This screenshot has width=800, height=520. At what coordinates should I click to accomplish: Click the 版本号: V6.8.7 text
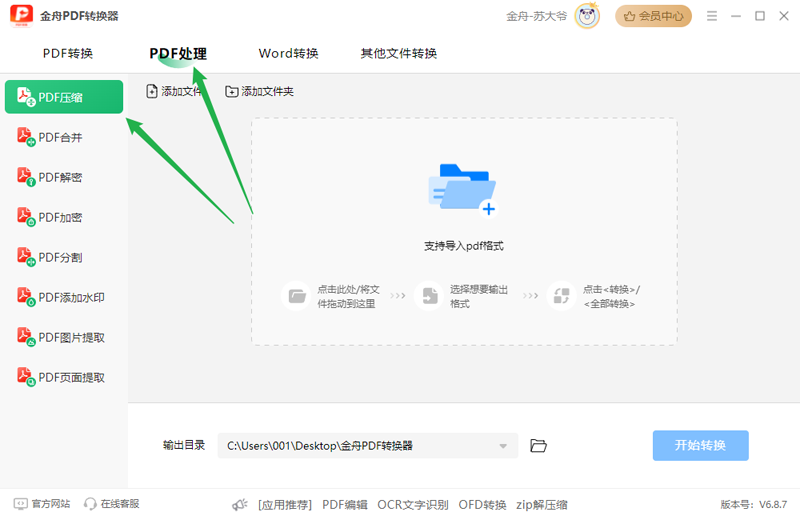pyautogui.click(x=754, y=505)
